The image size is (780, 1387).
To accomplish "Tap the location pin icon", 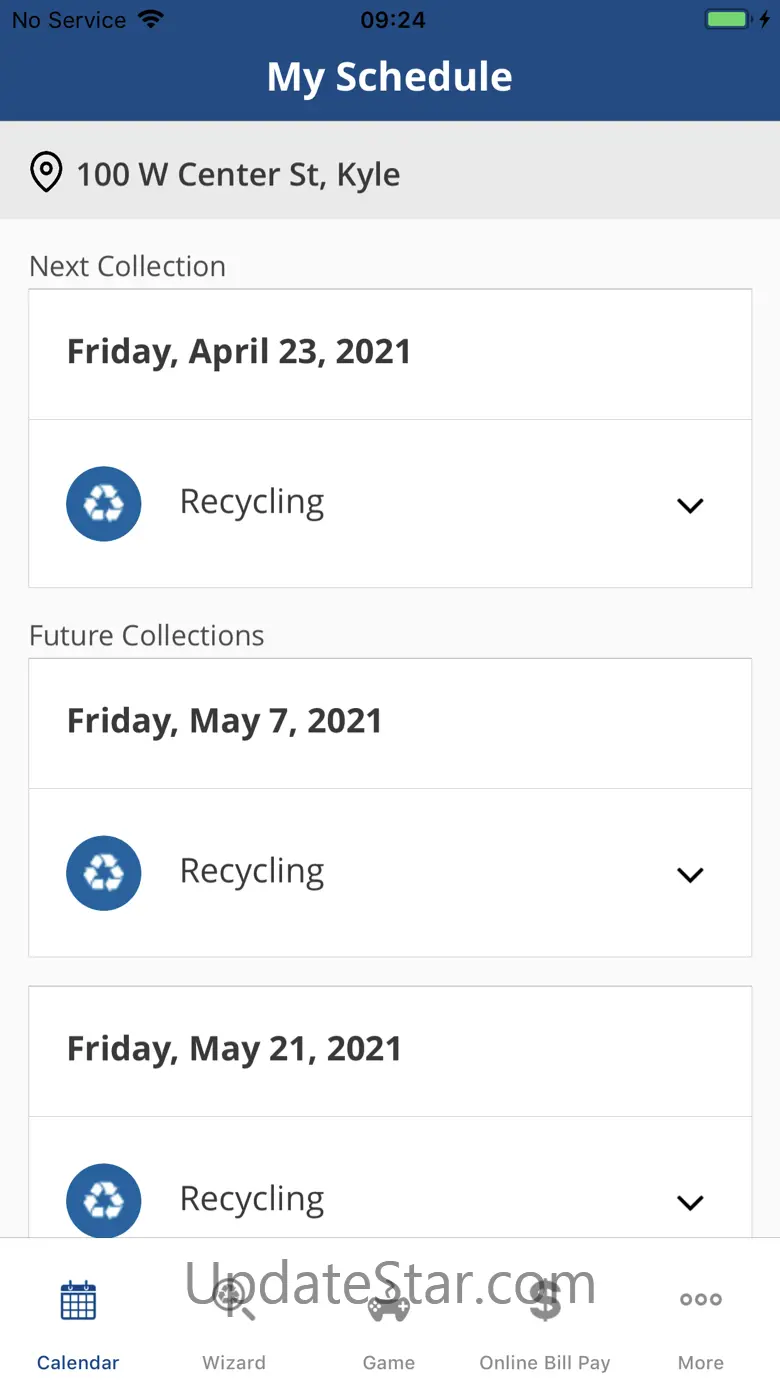I will (x=46, y=173).
